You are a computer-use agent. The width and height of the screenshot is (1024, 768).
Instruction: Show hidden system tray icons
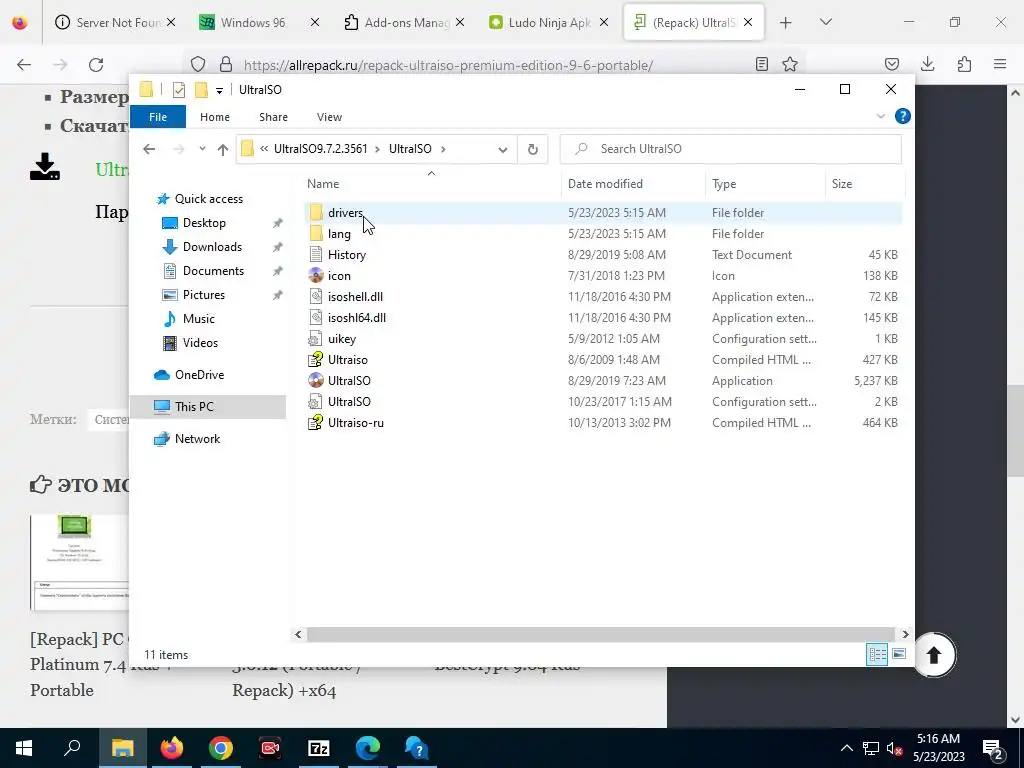846,748
